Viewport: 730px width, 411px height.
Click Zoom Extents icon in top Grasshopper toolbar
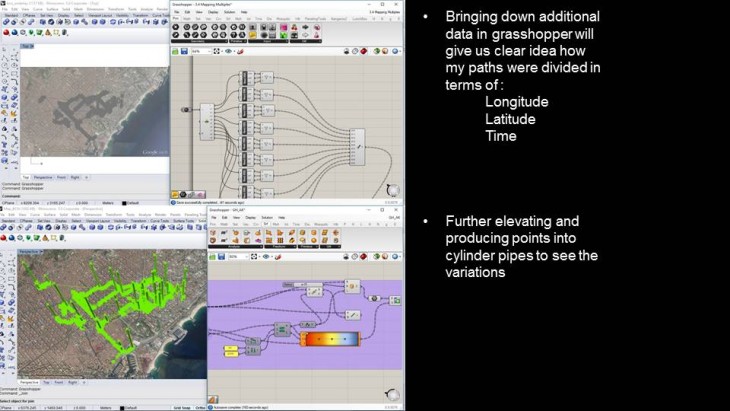(x=218, y=51)
